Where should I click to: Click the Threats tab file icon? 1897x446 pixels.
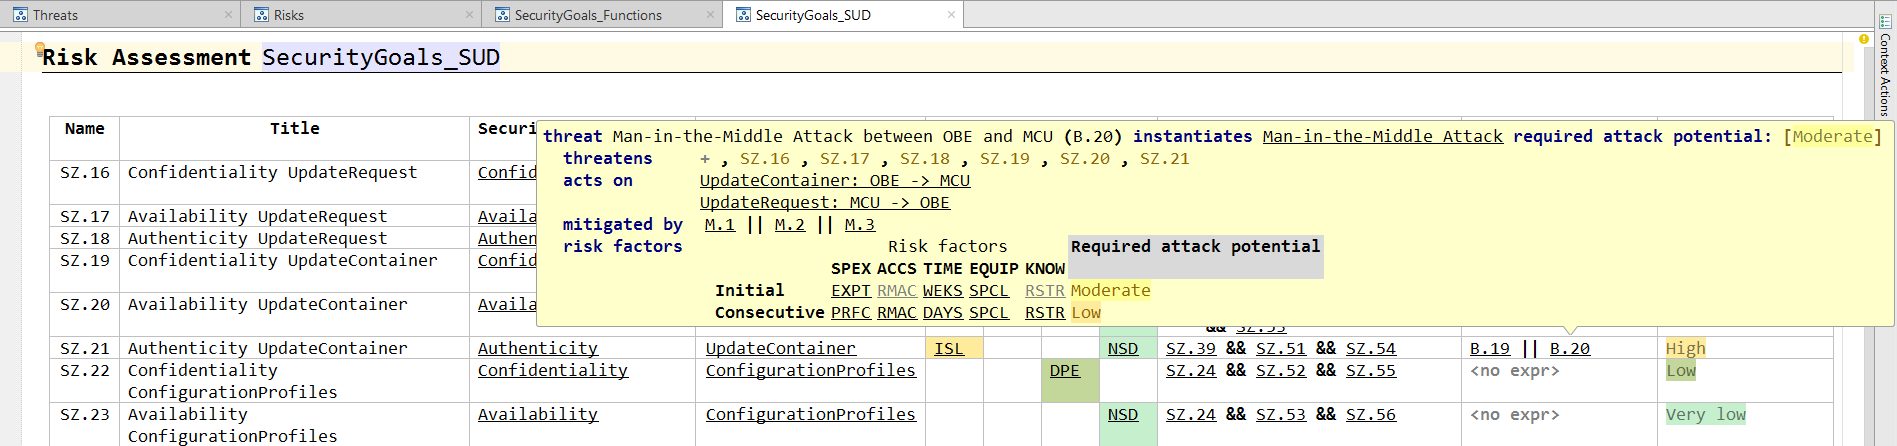pyautogui.click(x=20, y=15)
